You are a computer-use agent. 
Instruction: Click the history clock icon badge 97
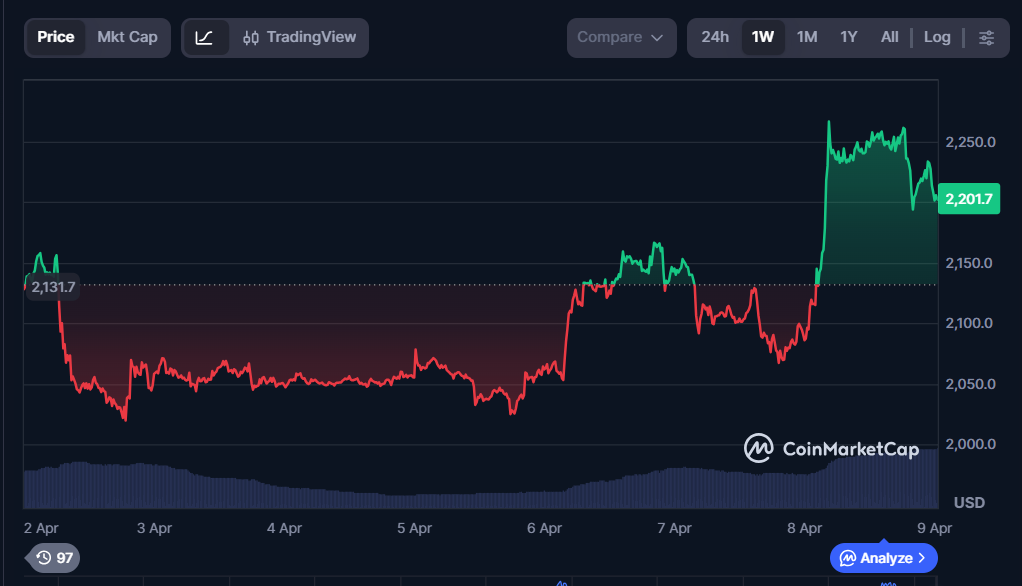pos(54,557)
